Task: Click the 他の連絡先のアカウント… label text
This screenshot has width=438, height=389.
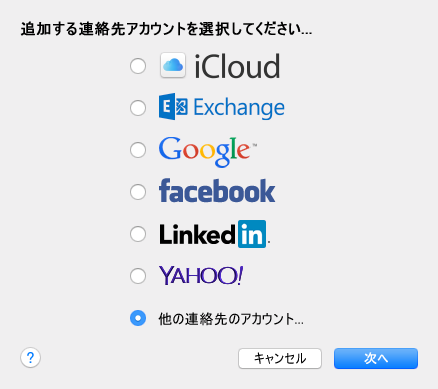Action: (x=231, y=319)
